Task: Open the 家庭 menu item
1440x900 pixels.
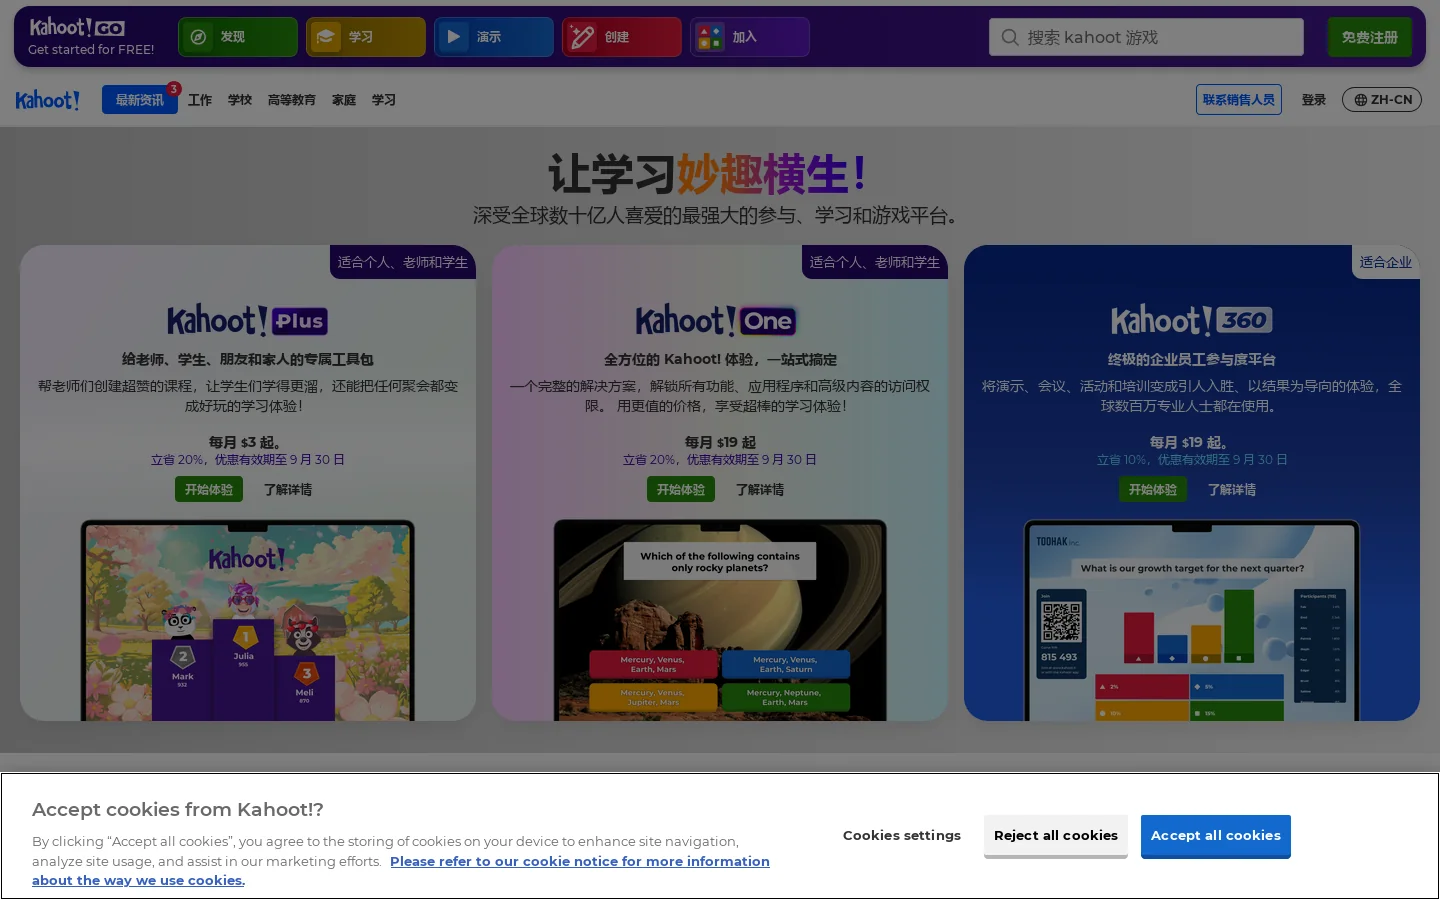Action: [x=344, y=100]
